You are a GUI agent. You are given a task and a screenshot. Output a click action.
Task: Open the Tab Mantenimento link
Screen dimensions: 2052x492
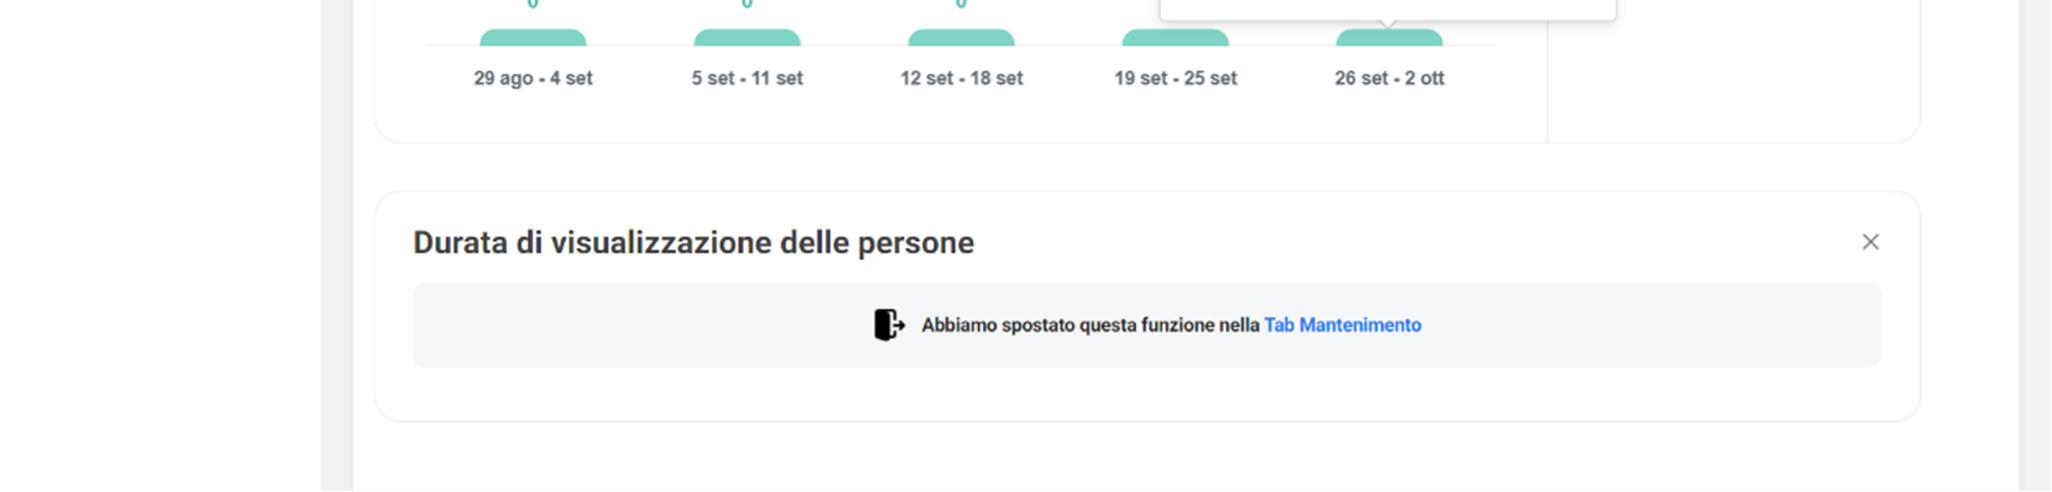[x=1342, y=325]
